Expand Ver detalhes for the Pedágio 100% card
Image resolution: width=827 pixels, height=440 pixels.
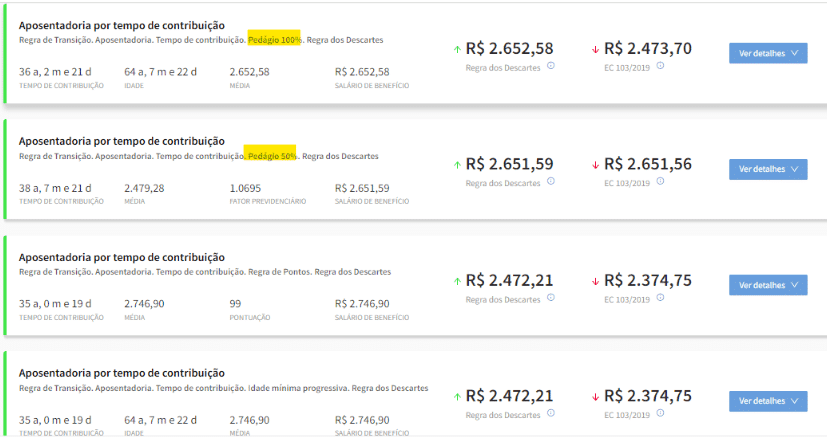tap(768, 53)
